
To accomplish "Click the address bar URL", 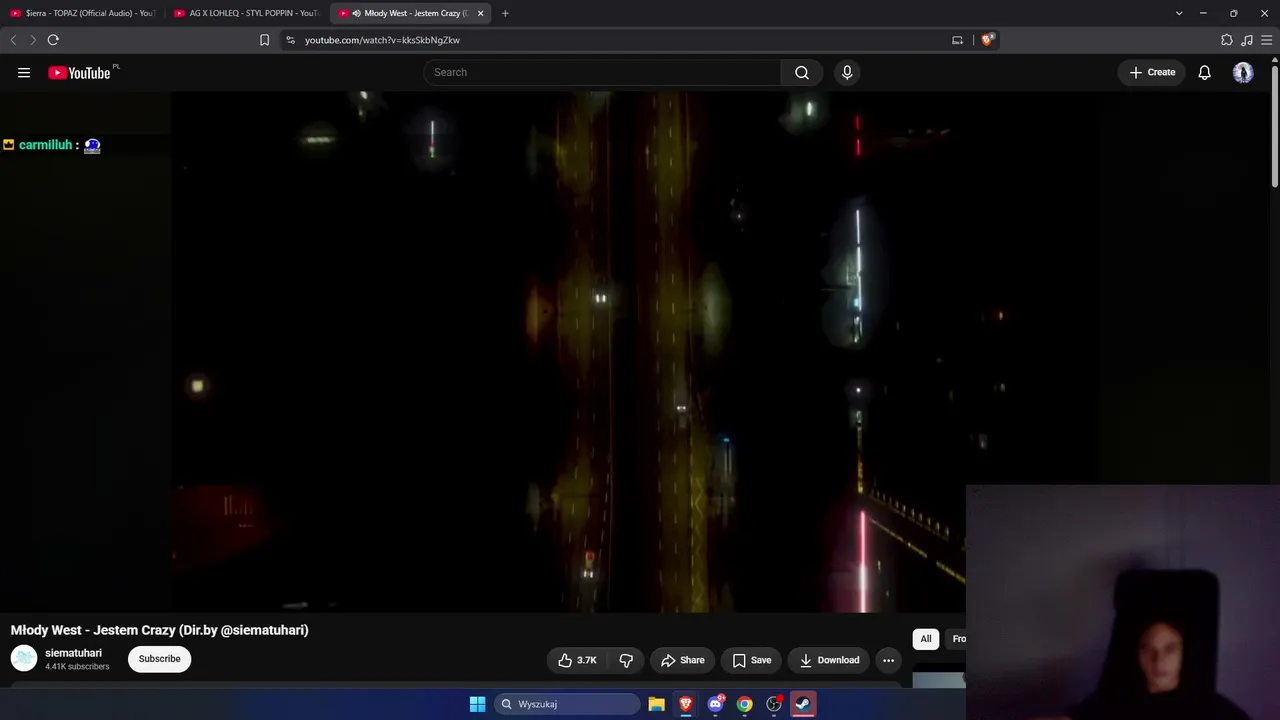I will point(382,40).
